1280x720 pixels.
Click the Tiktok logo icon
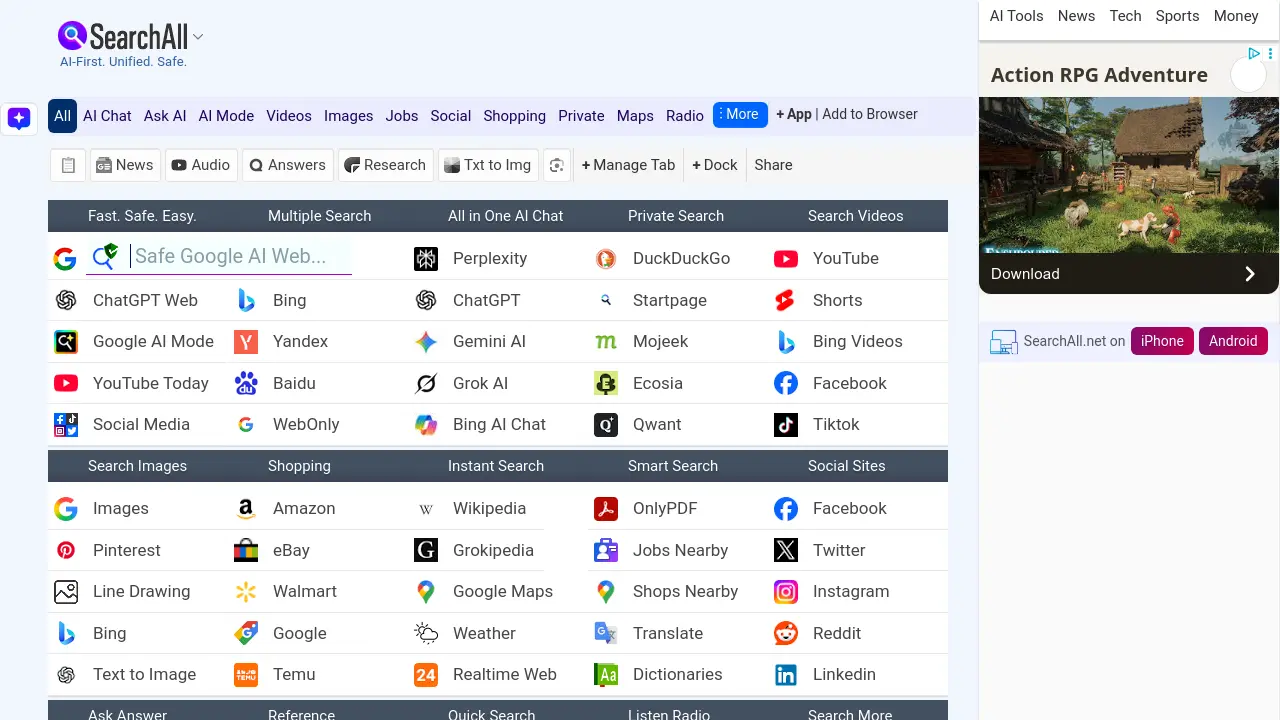coord(786,425)
